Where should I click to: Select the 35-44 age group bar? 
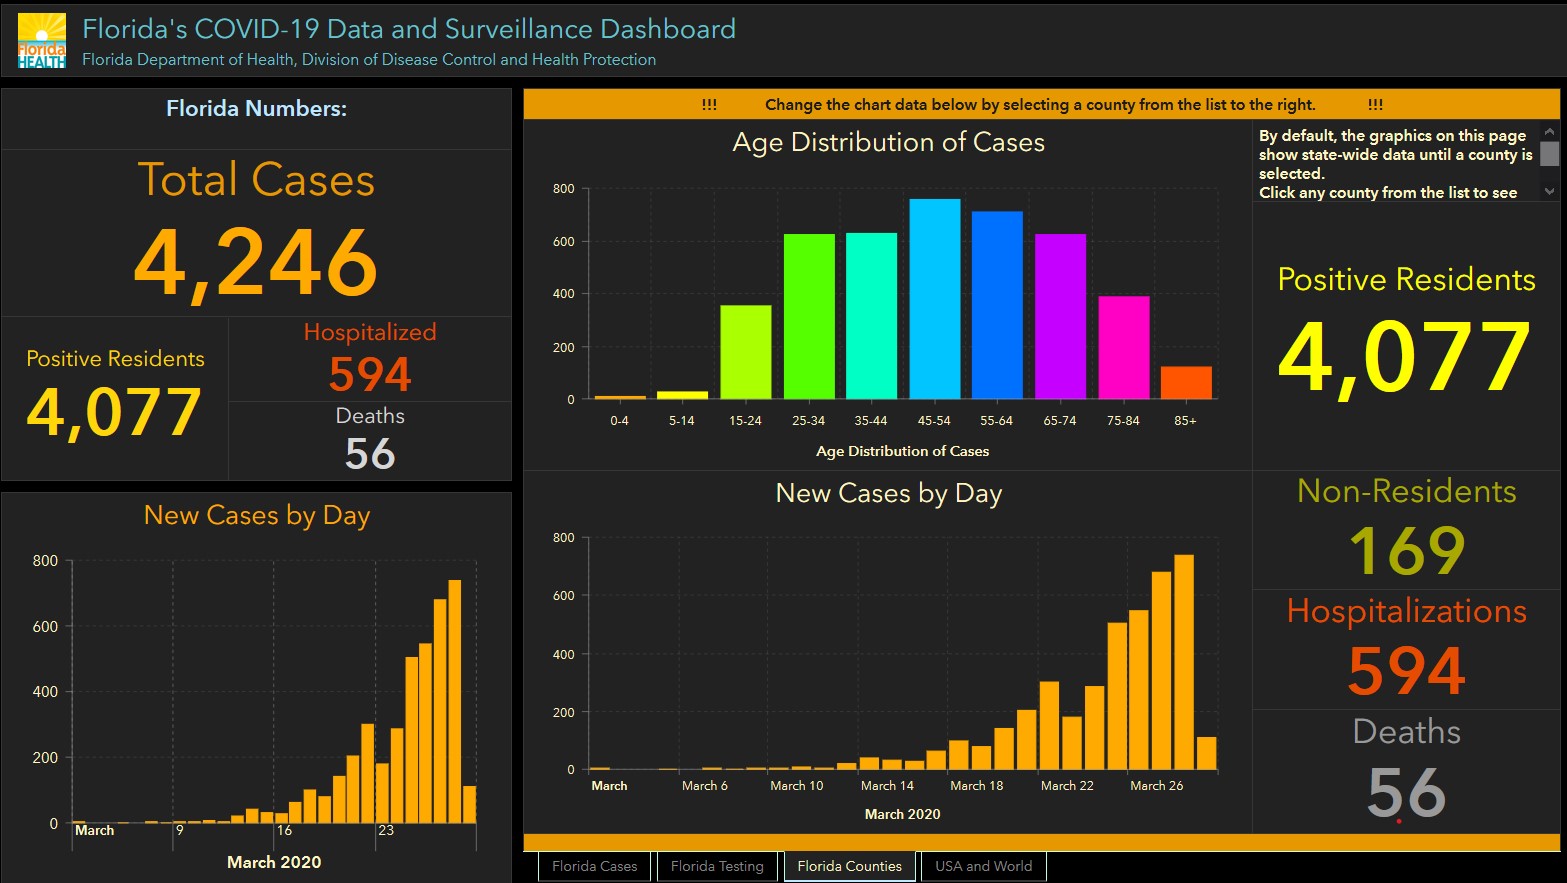point(871,316)
